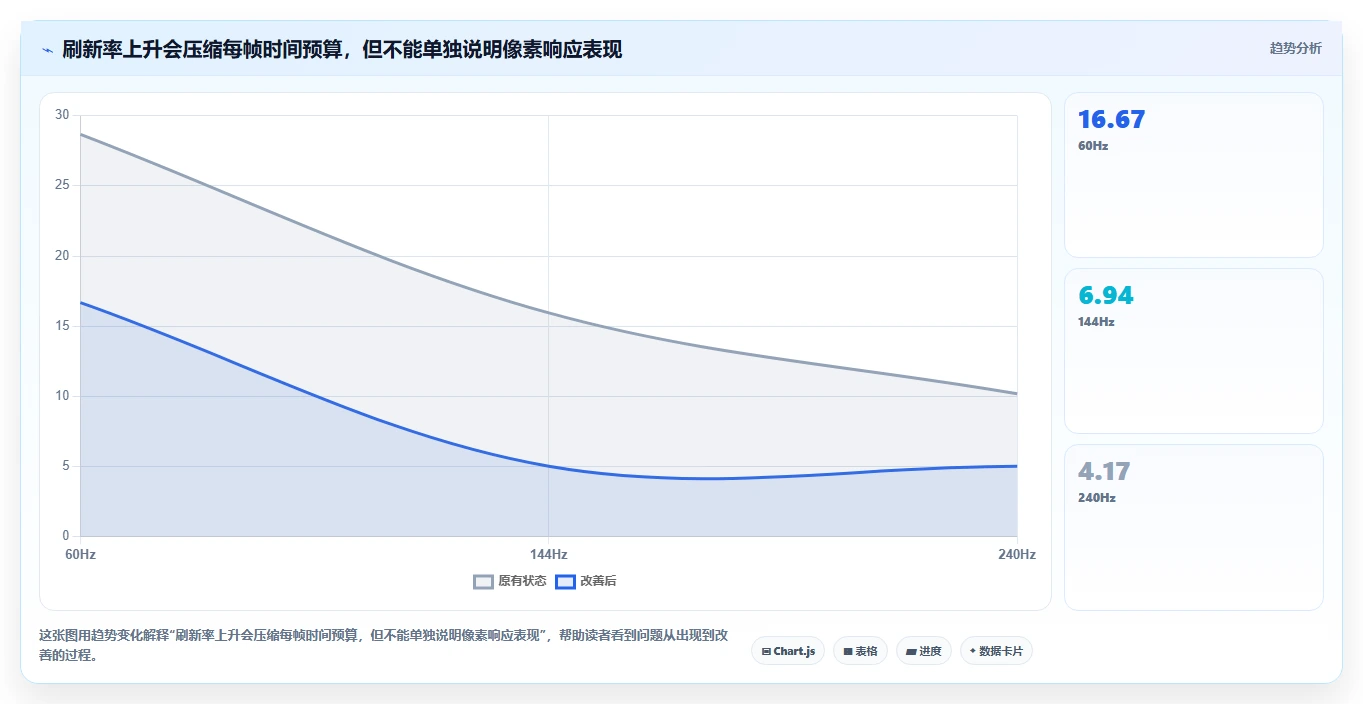Click the y-axis value 30
Screen dimensions: 1363x704
pos(62,115)
